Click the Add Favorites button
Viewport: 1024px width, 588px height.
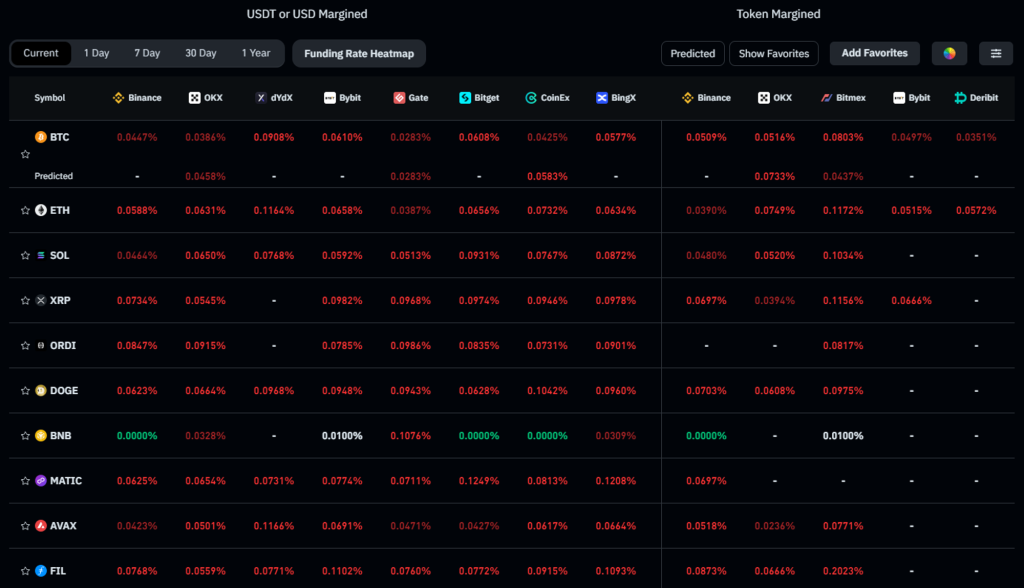coord(874,53)
